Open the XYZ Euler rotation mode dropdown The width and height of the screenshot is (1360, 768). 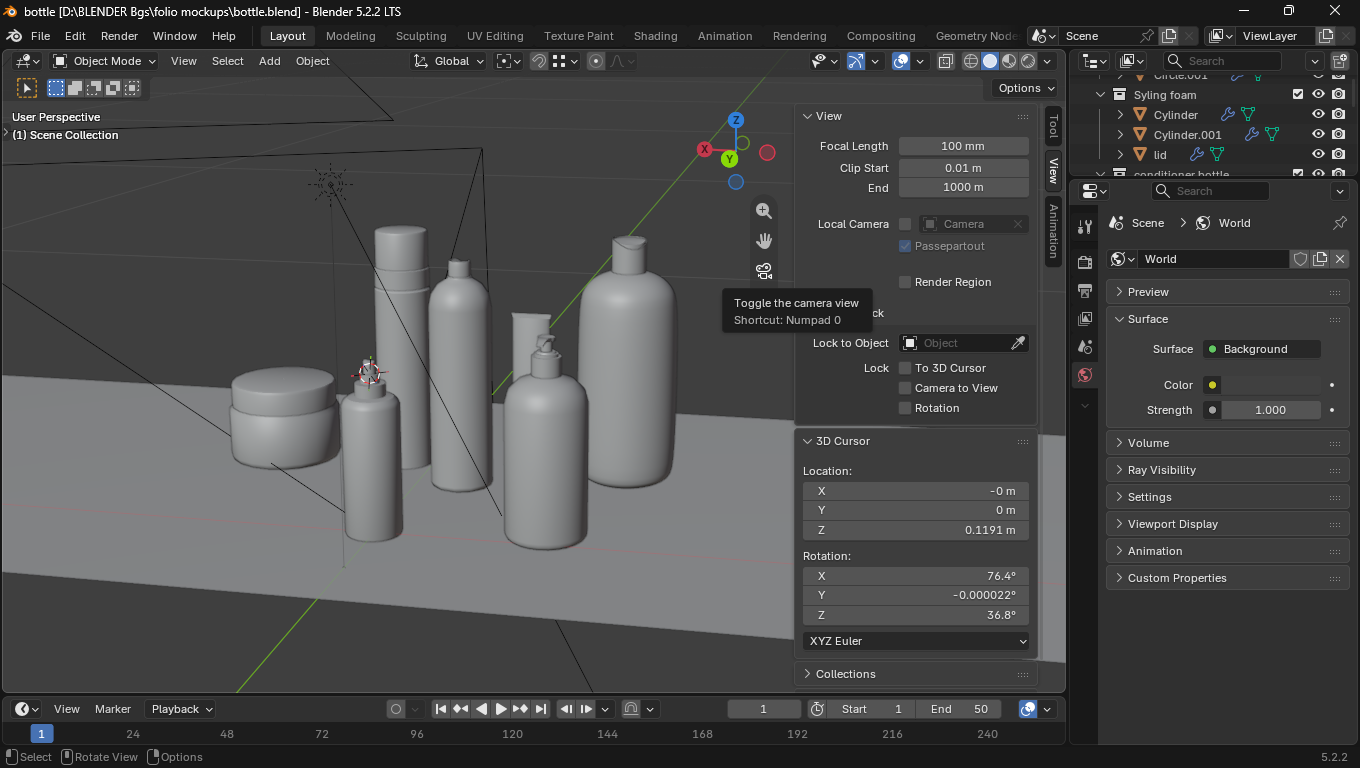tap(916, 641)
